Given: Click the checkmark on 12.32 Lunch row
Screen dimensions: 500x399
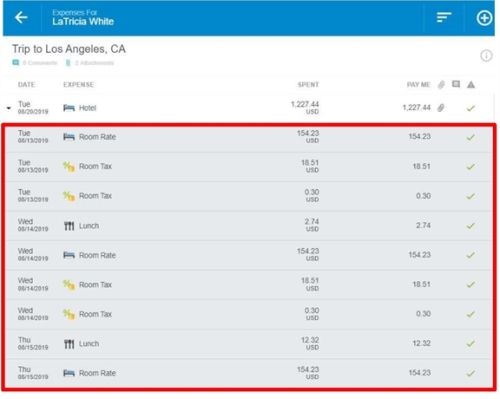Looking at the screenshot, I should 471,343.
